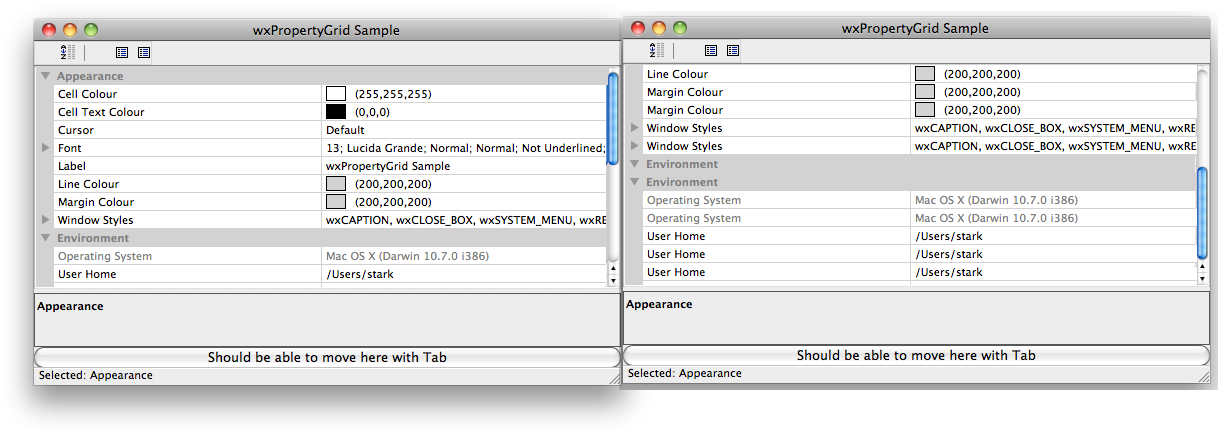Click the /Users/stark value in left window
The height and width of the screenshot is (433, 1218).
tap(361, 274)
